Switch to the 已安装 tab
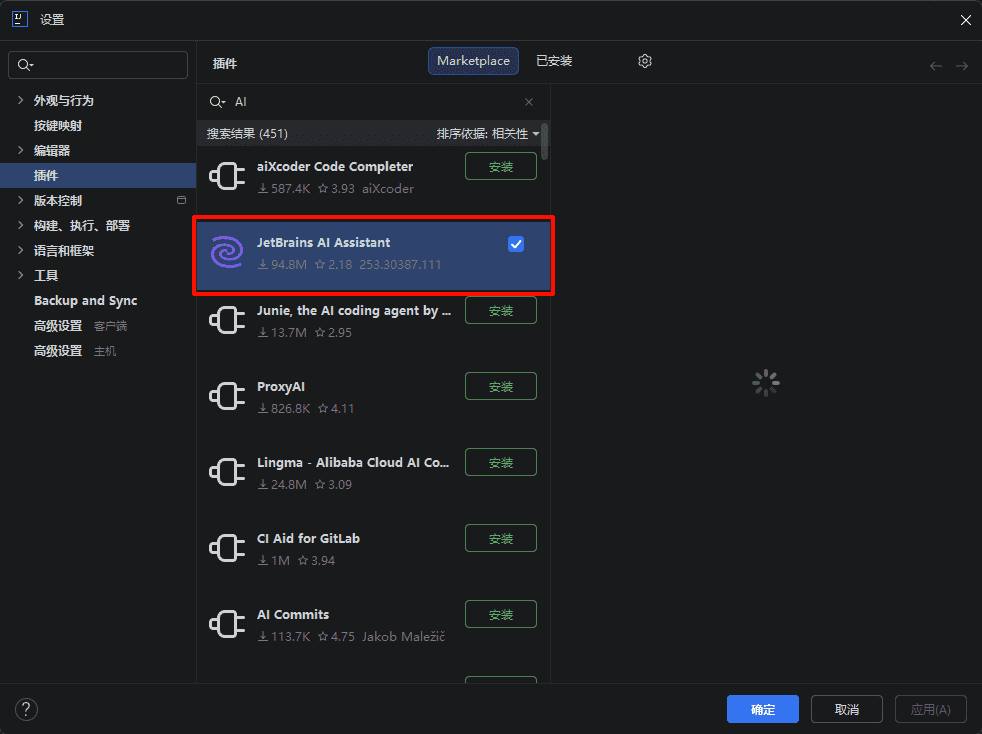 554,61
